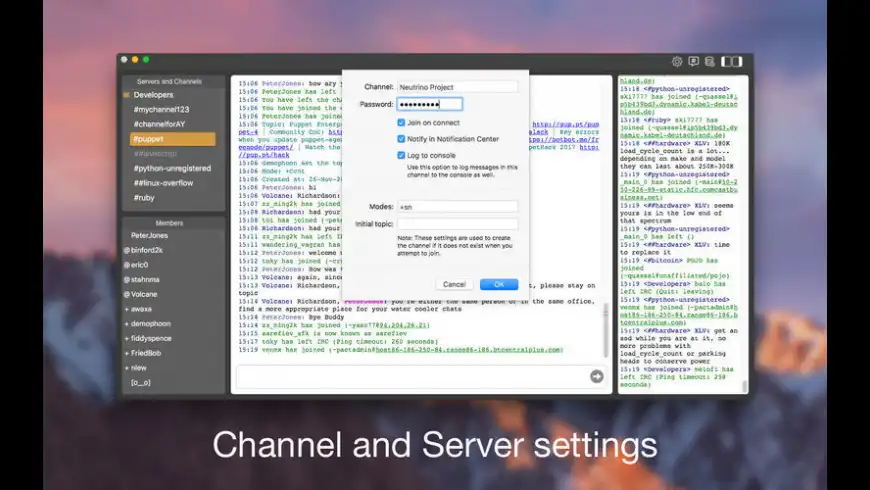Open the settings gear in the toolbar
This screenshot has width=870, height=490.
(x=677, y=62)
